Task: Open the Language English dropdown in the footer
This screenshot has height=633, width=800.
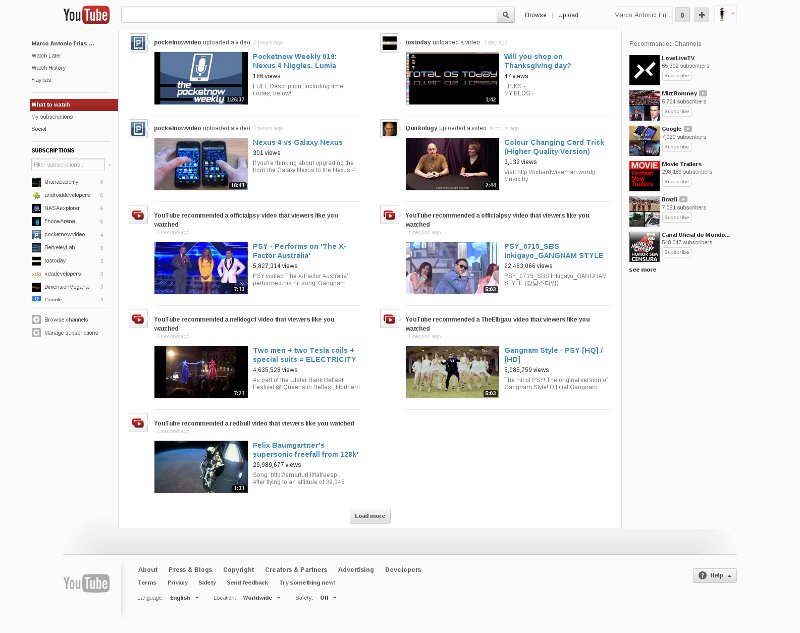Action: point(184,598)
